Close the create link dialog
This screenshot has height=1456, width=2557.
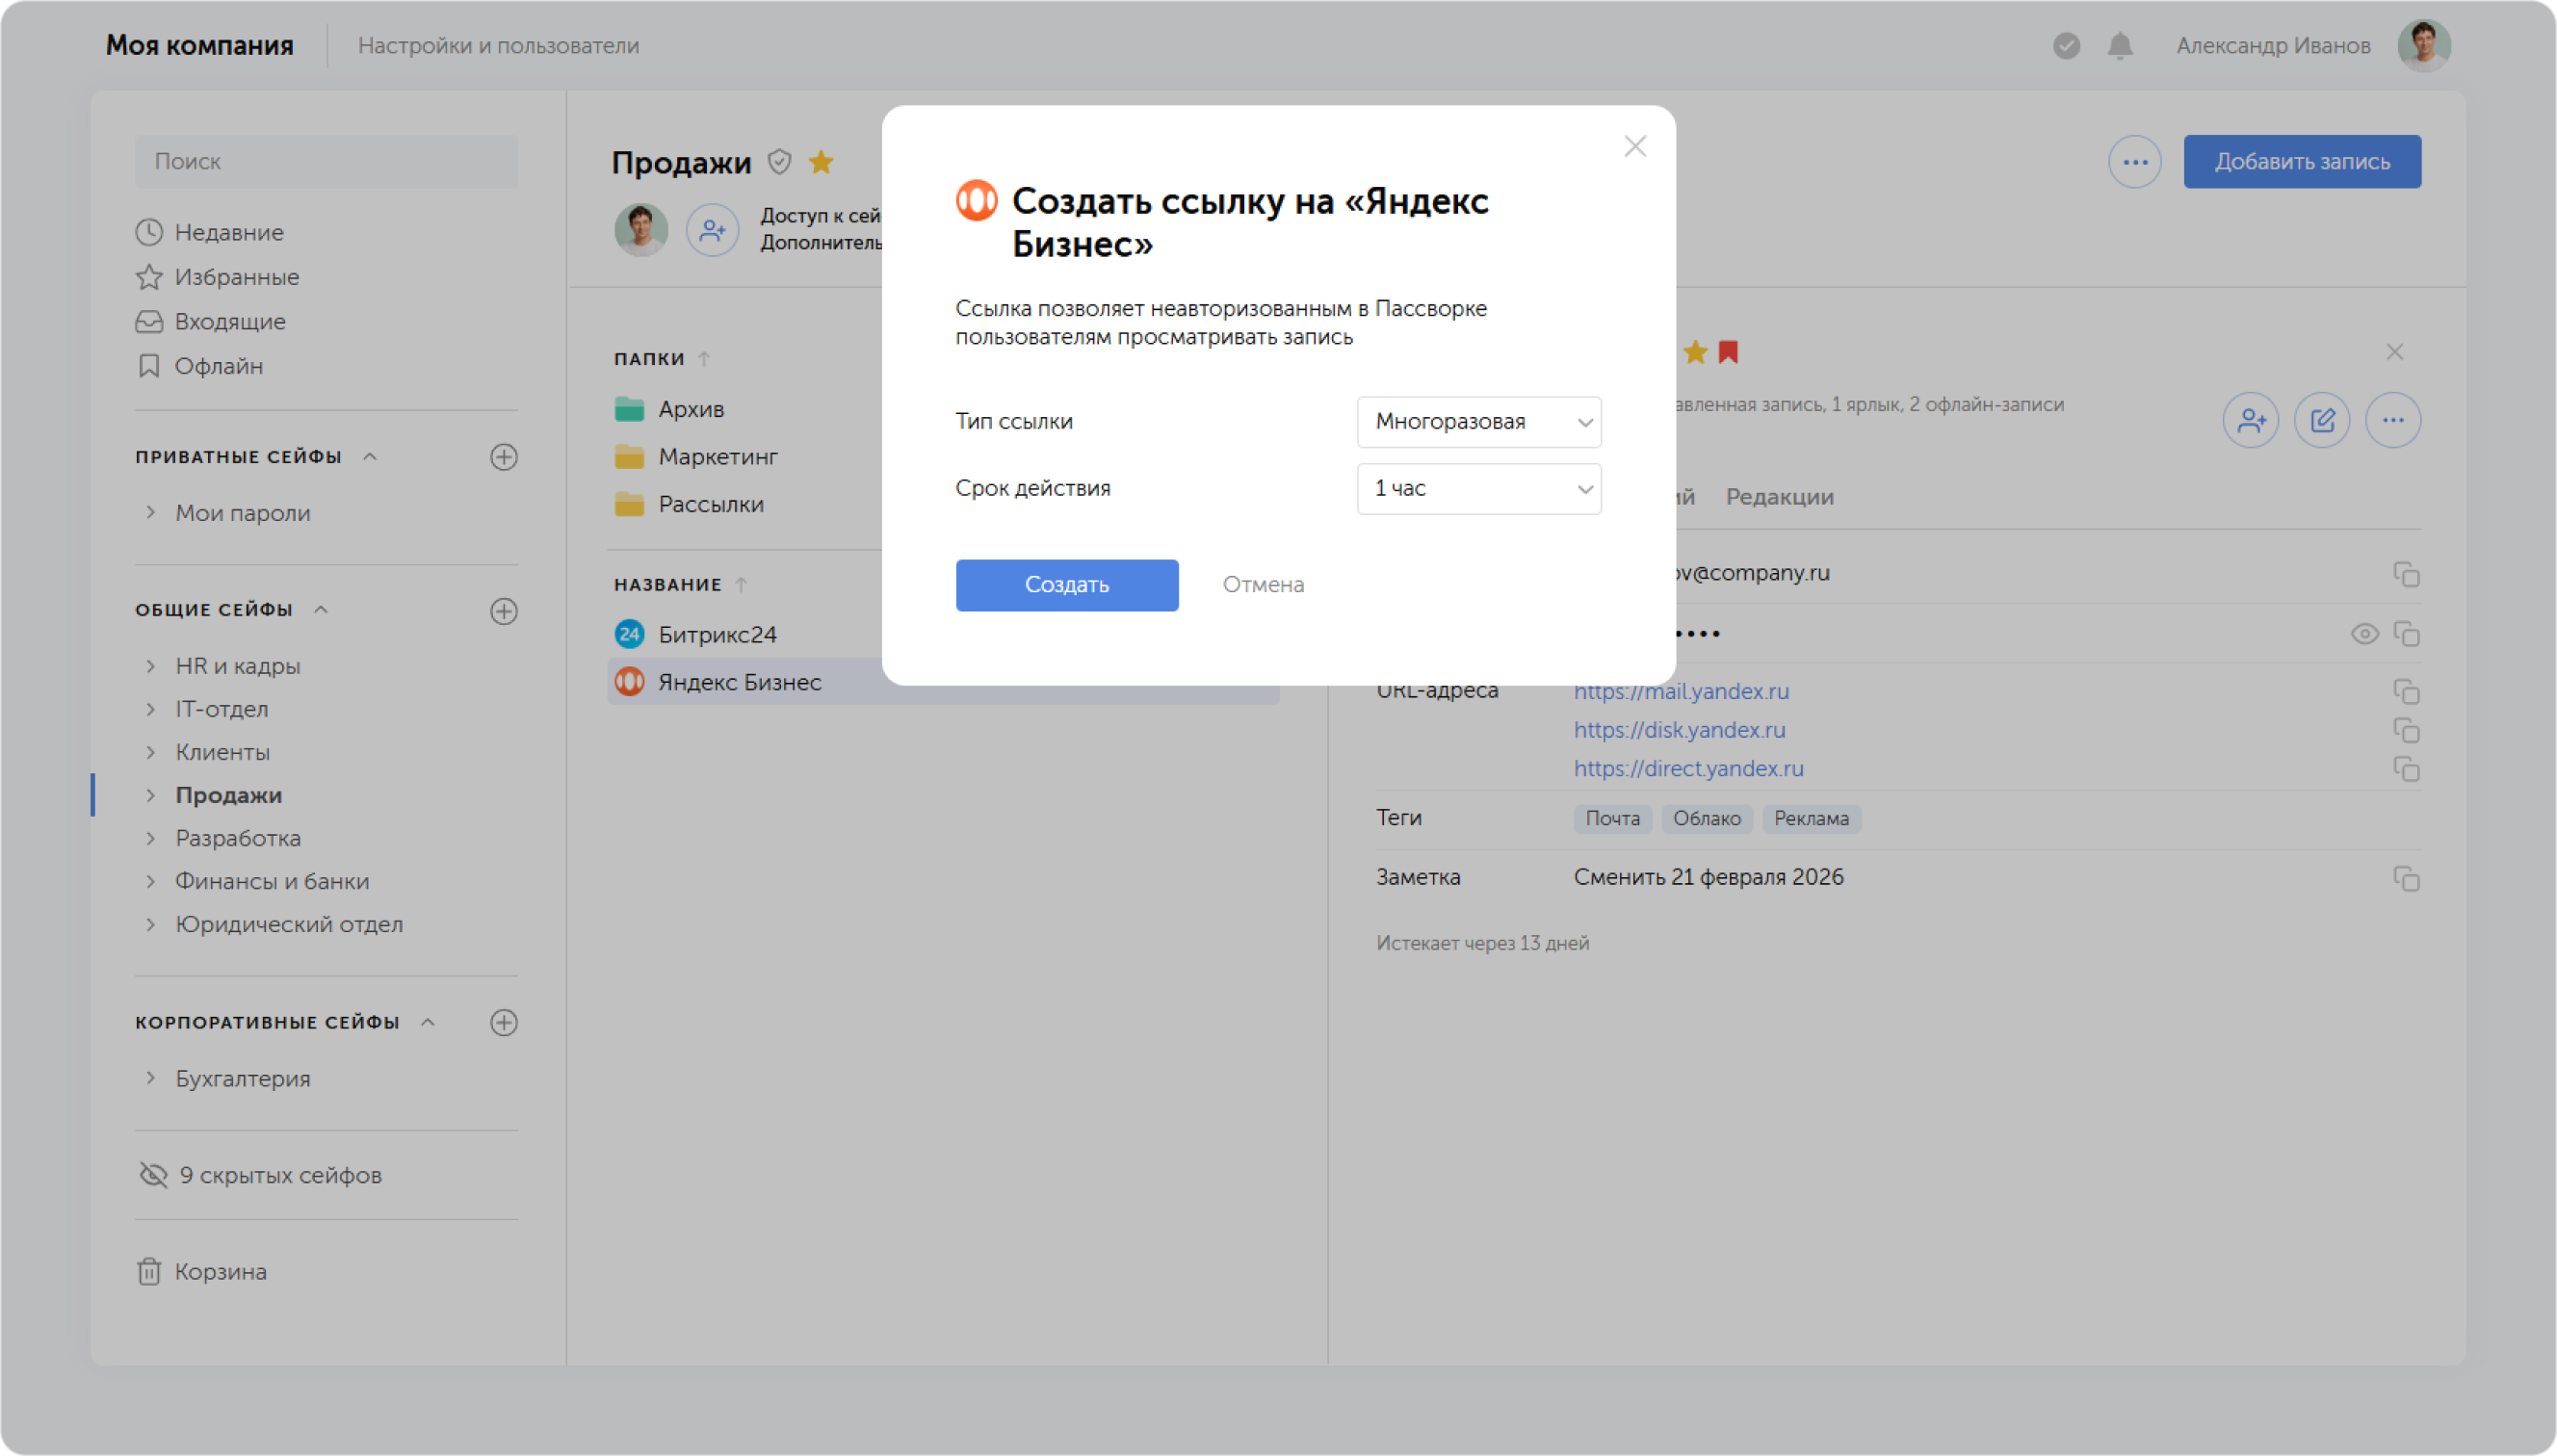tap(1635, 146)
